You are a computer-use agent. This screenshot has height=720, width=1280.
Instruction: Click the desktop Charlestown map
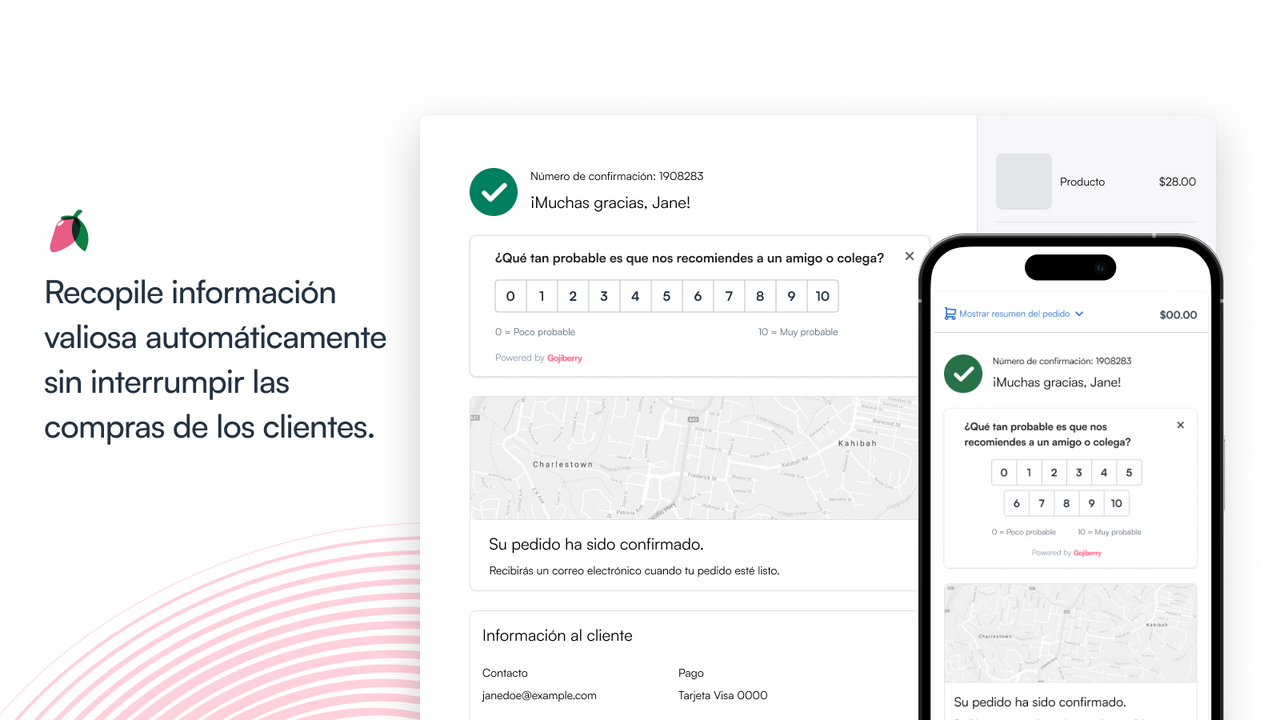(x=694, y=458)
